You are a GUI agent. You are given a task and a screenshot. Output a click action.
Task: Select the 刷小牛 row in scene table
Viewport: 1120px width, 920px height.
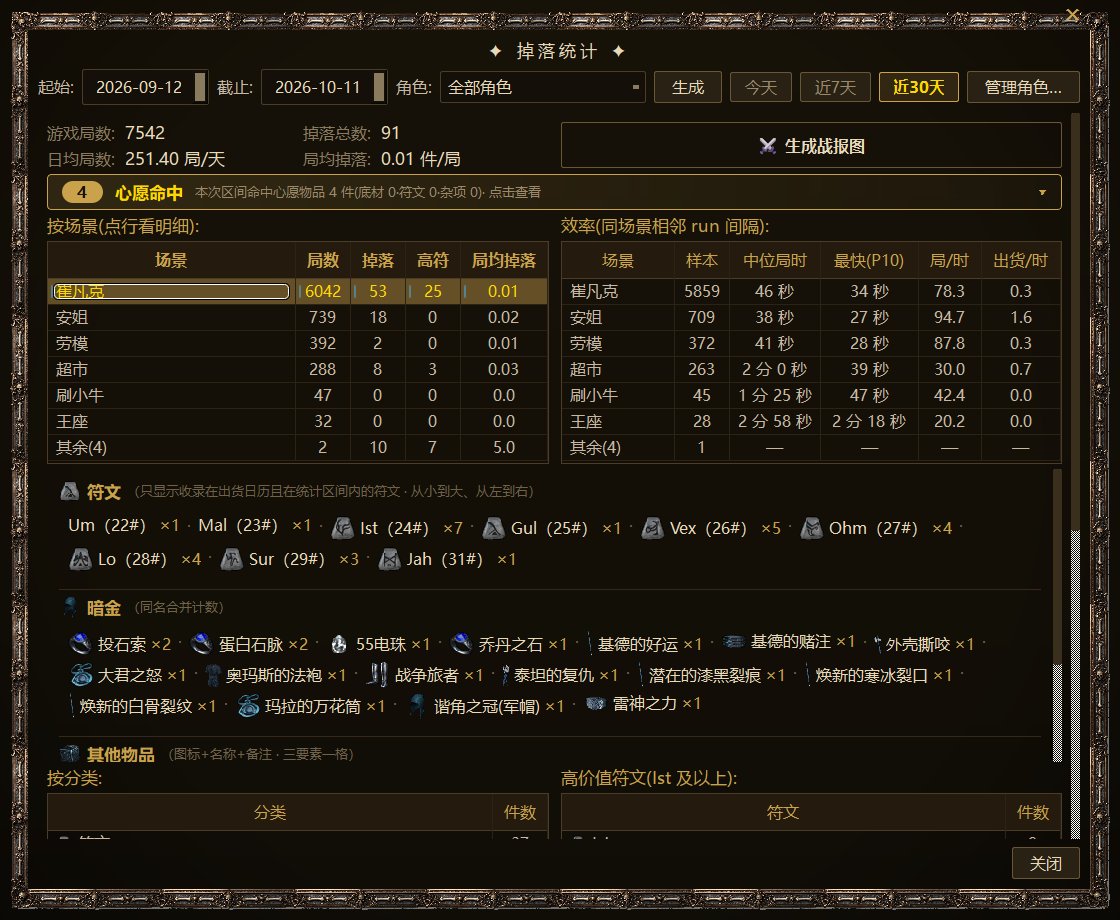(298, 396)
